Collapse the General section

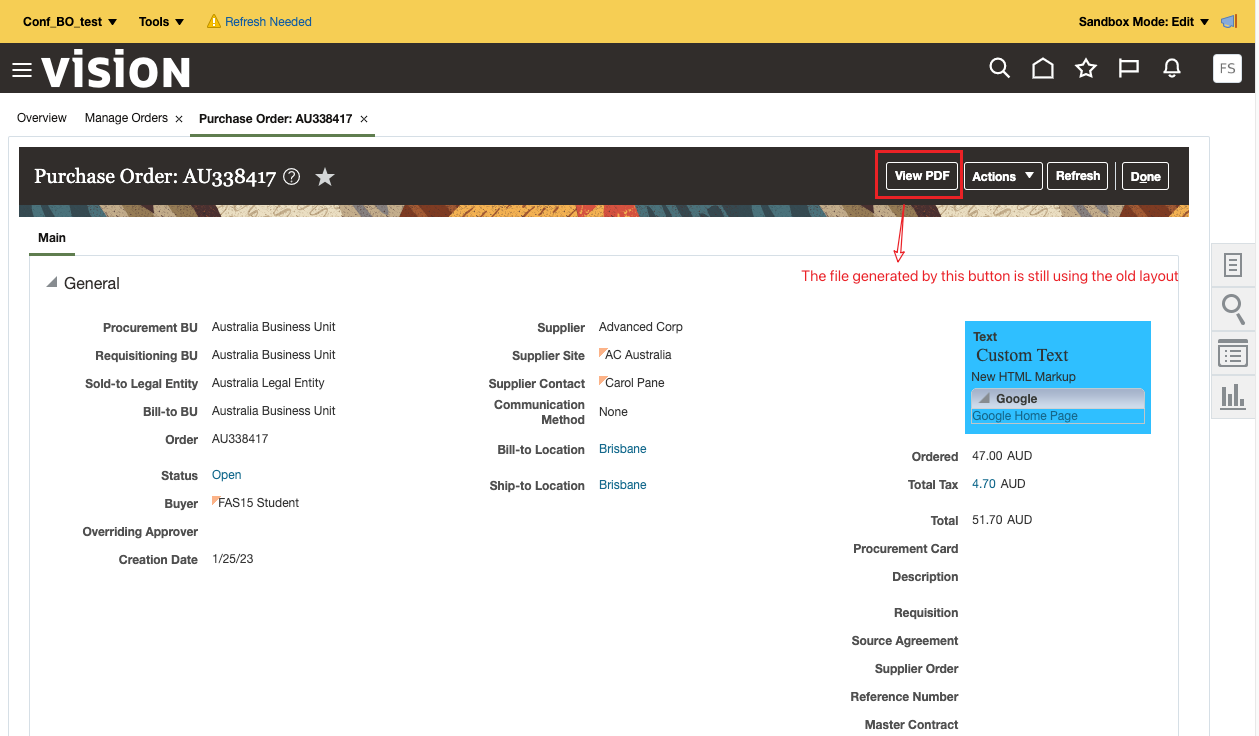pyautogui.click(x=52, y=283)
